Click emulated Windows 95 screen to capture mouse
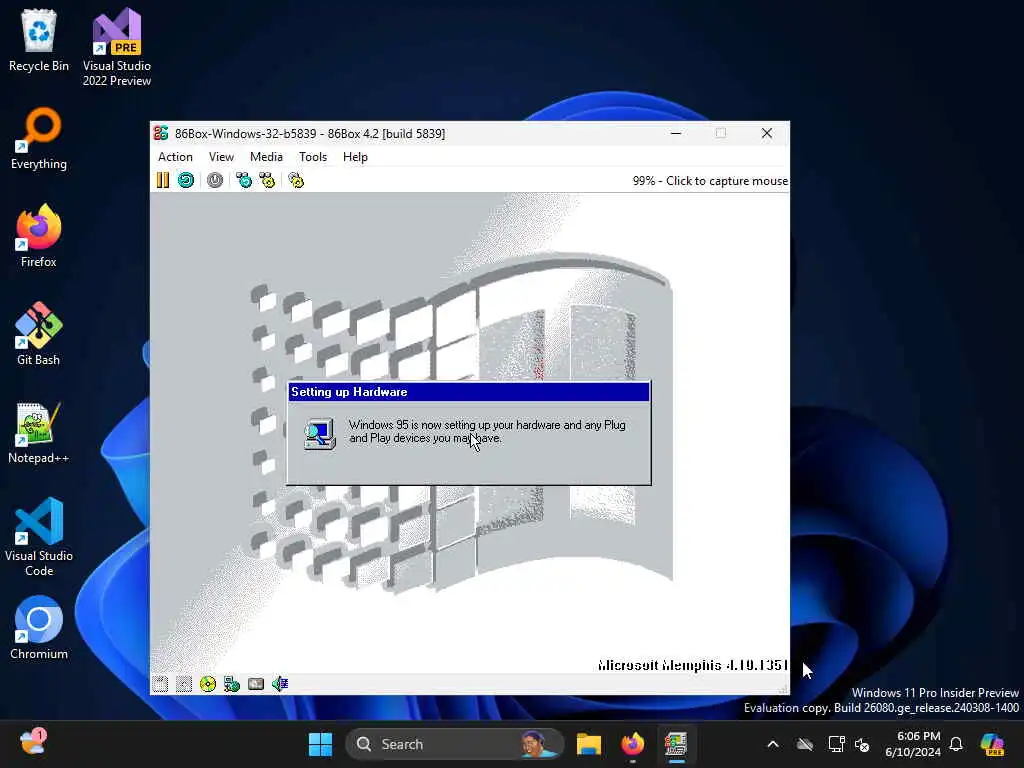1024x768 pixels. click(x=469, y=432)
